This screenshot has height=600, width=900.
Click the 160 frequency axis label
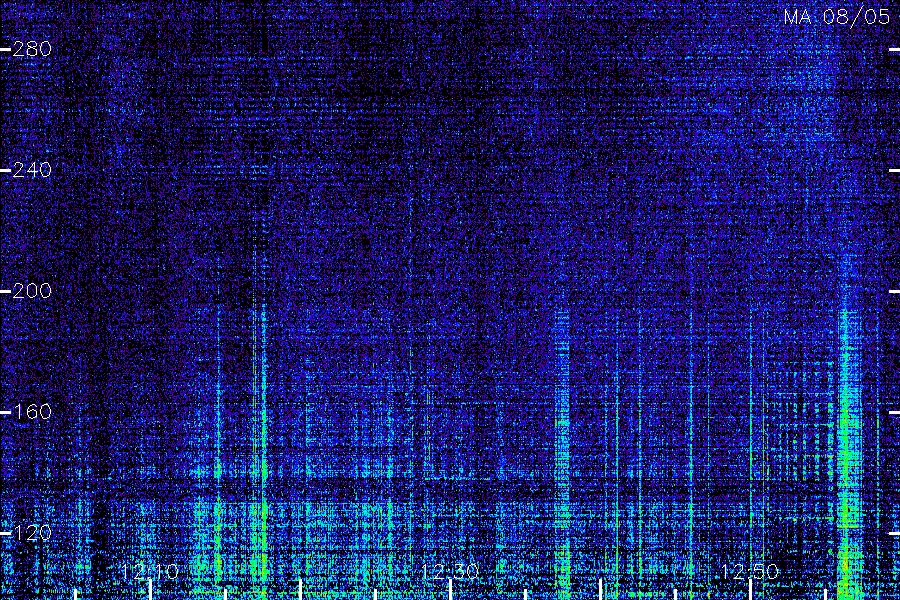click(x=32, y=412)
